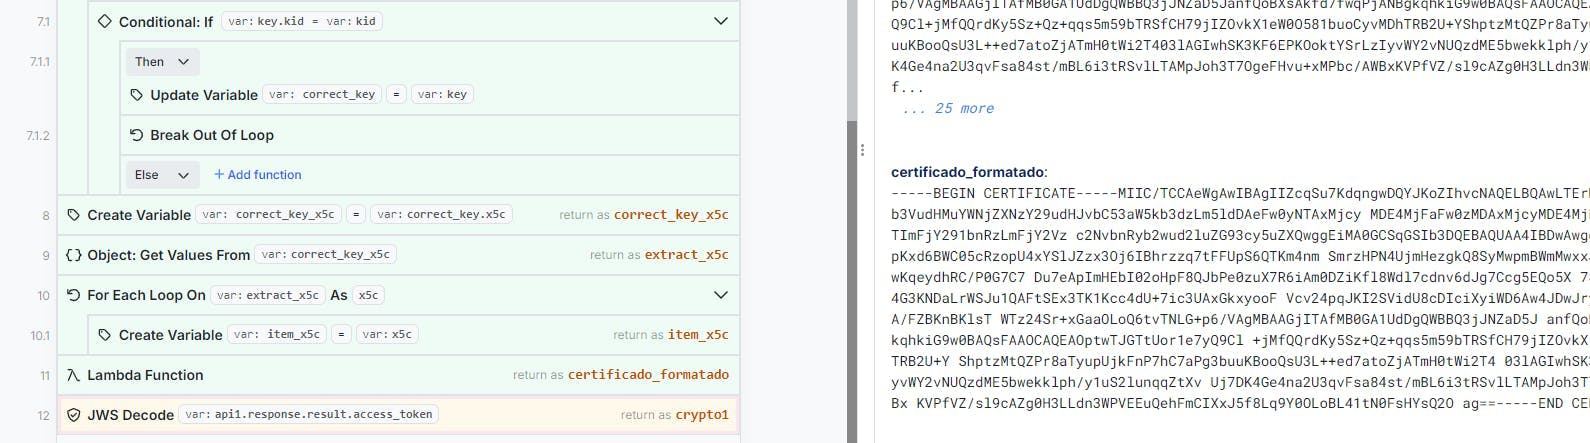Image resolution: width=1590 pixels, height=443 pixels.
Task: Click the panel divider drag handle
Action: (862, 150)
